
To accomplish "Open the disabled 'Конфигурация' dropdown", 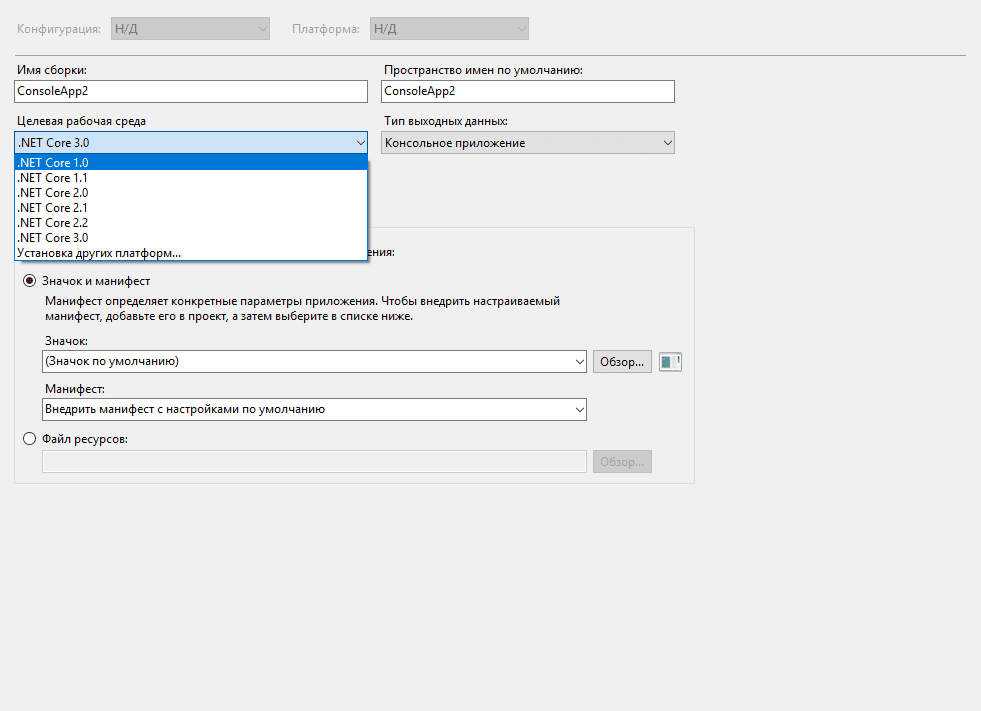I will click(190, 29).
